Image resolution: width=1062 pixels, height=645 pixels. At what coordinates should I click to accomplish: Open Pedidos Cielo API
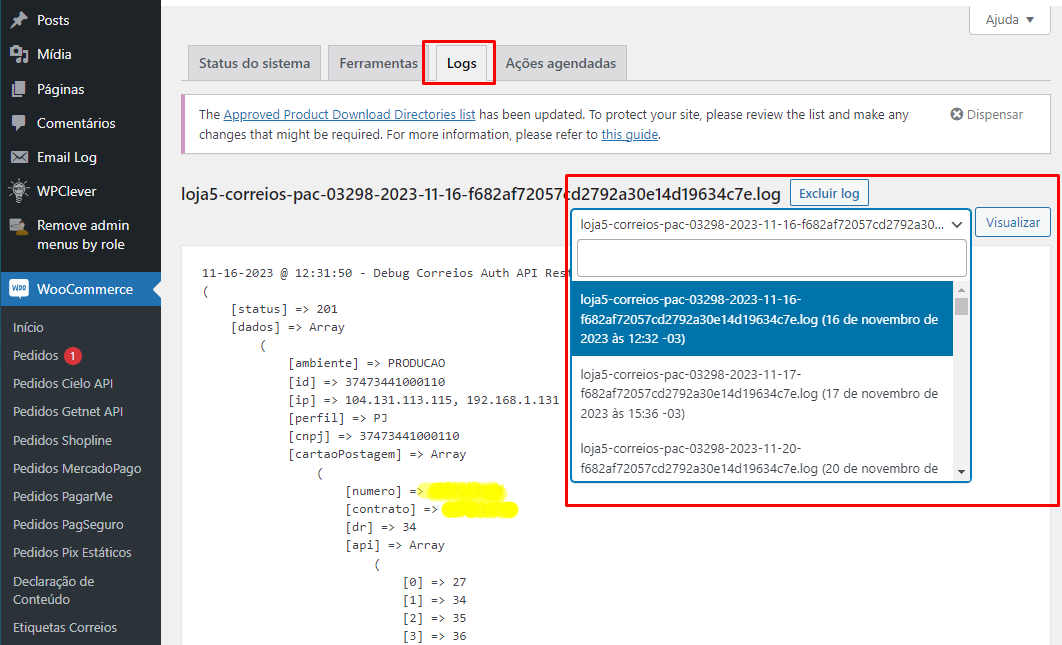(x=63, y=383)
